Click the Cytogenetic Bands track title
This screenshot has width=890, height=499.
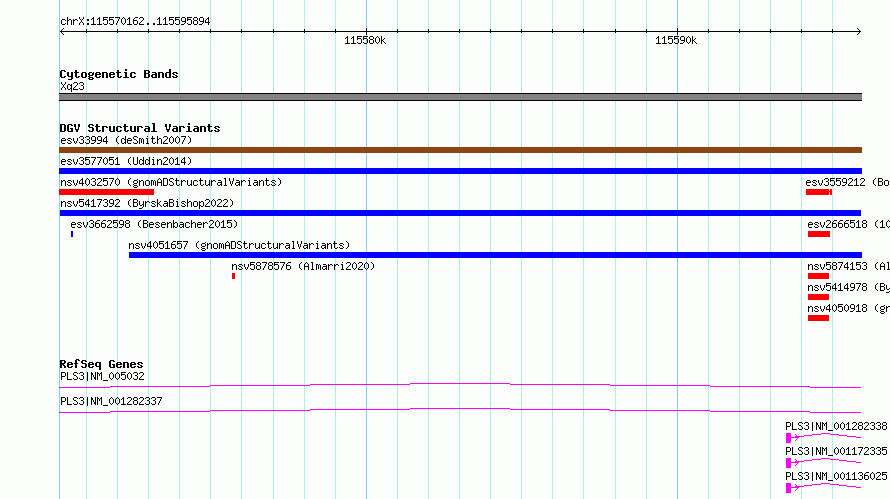(x=119, y=74)
